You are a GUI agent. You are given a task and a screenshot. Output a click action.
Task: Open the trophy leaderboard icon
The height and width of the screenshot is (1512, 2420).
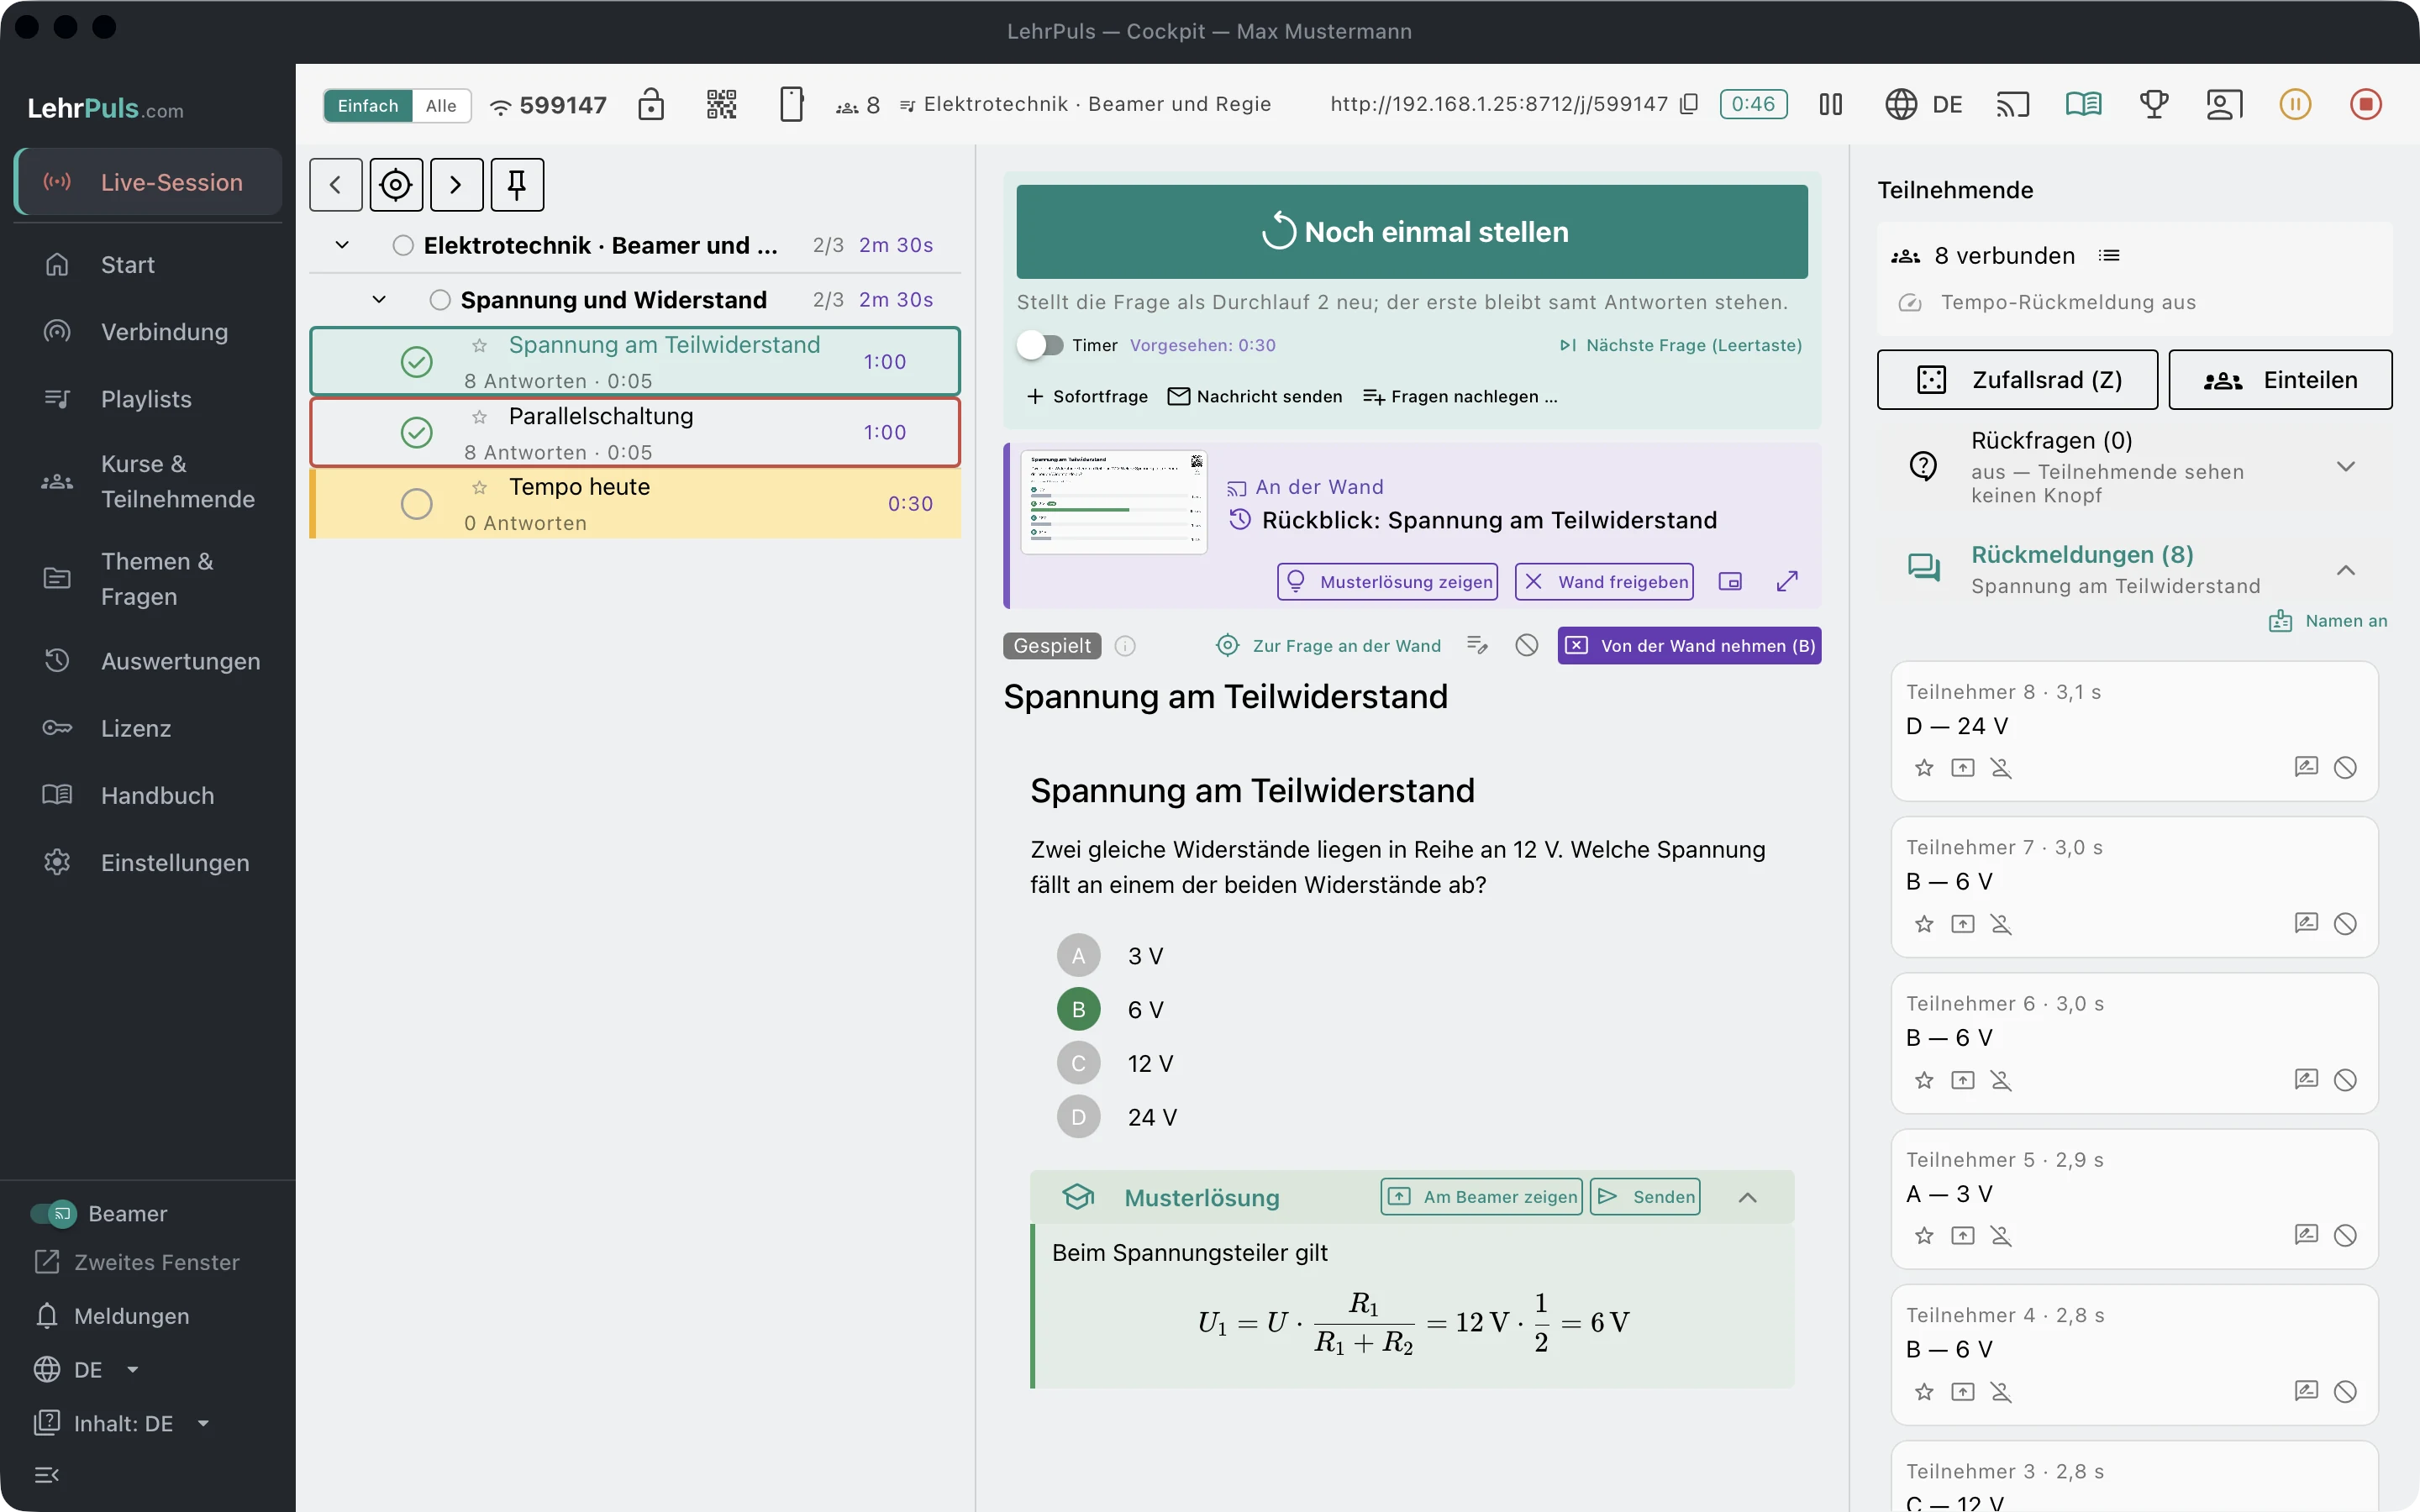coord(2153,104)
